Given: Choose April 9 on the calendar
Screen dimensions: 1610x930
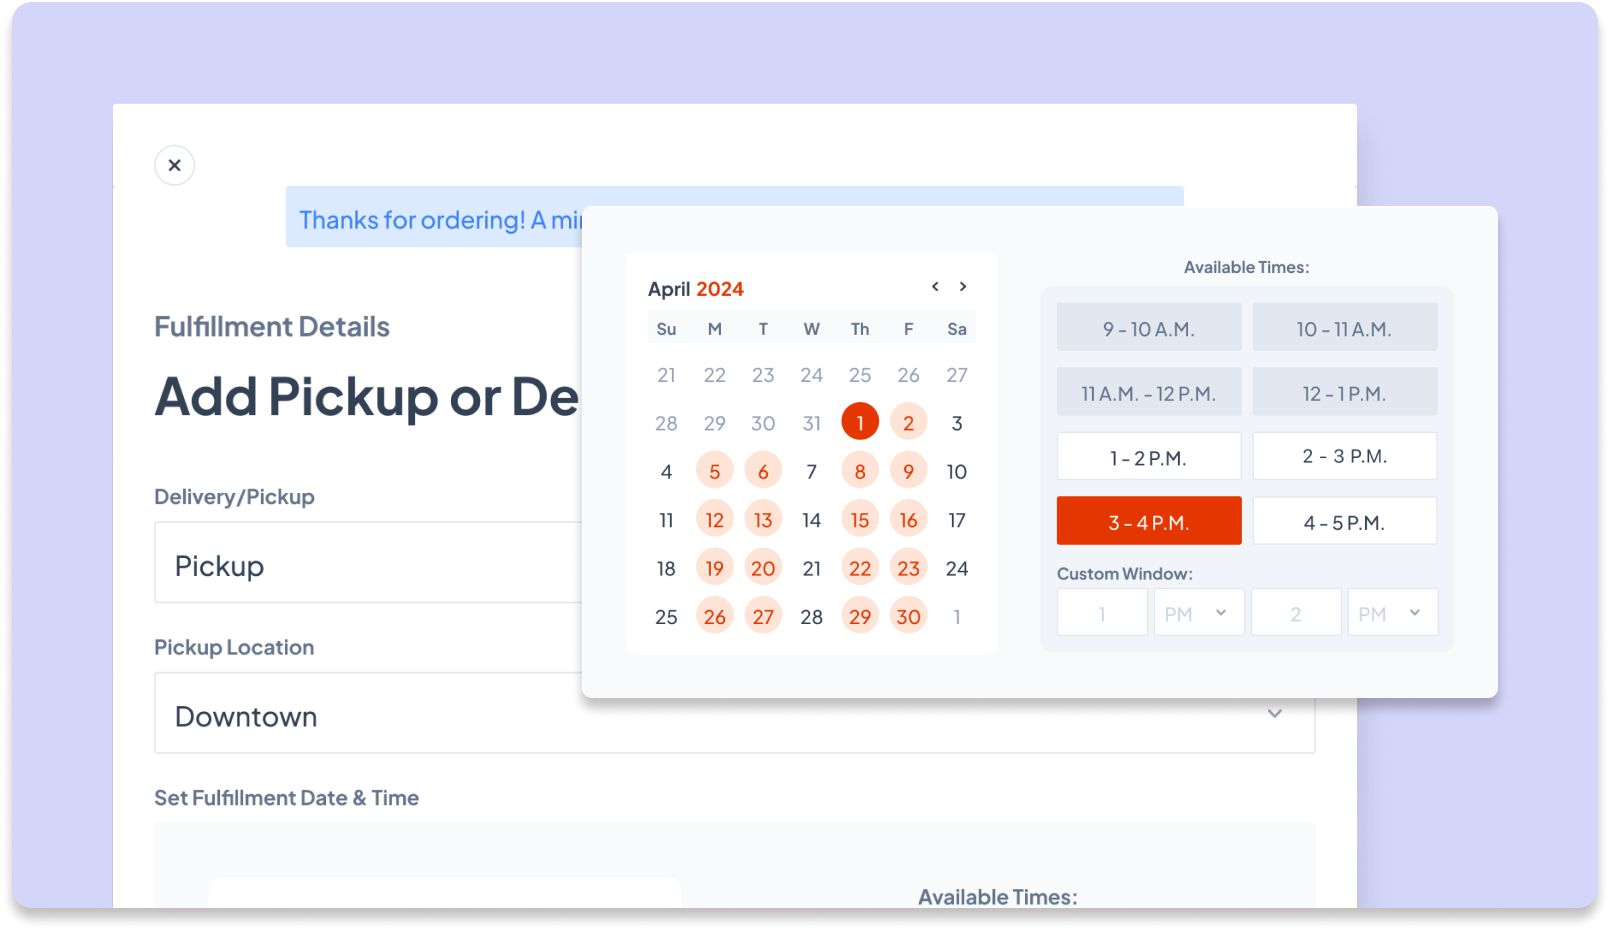Looking at the screenshot, I should [x=908, y=471].
